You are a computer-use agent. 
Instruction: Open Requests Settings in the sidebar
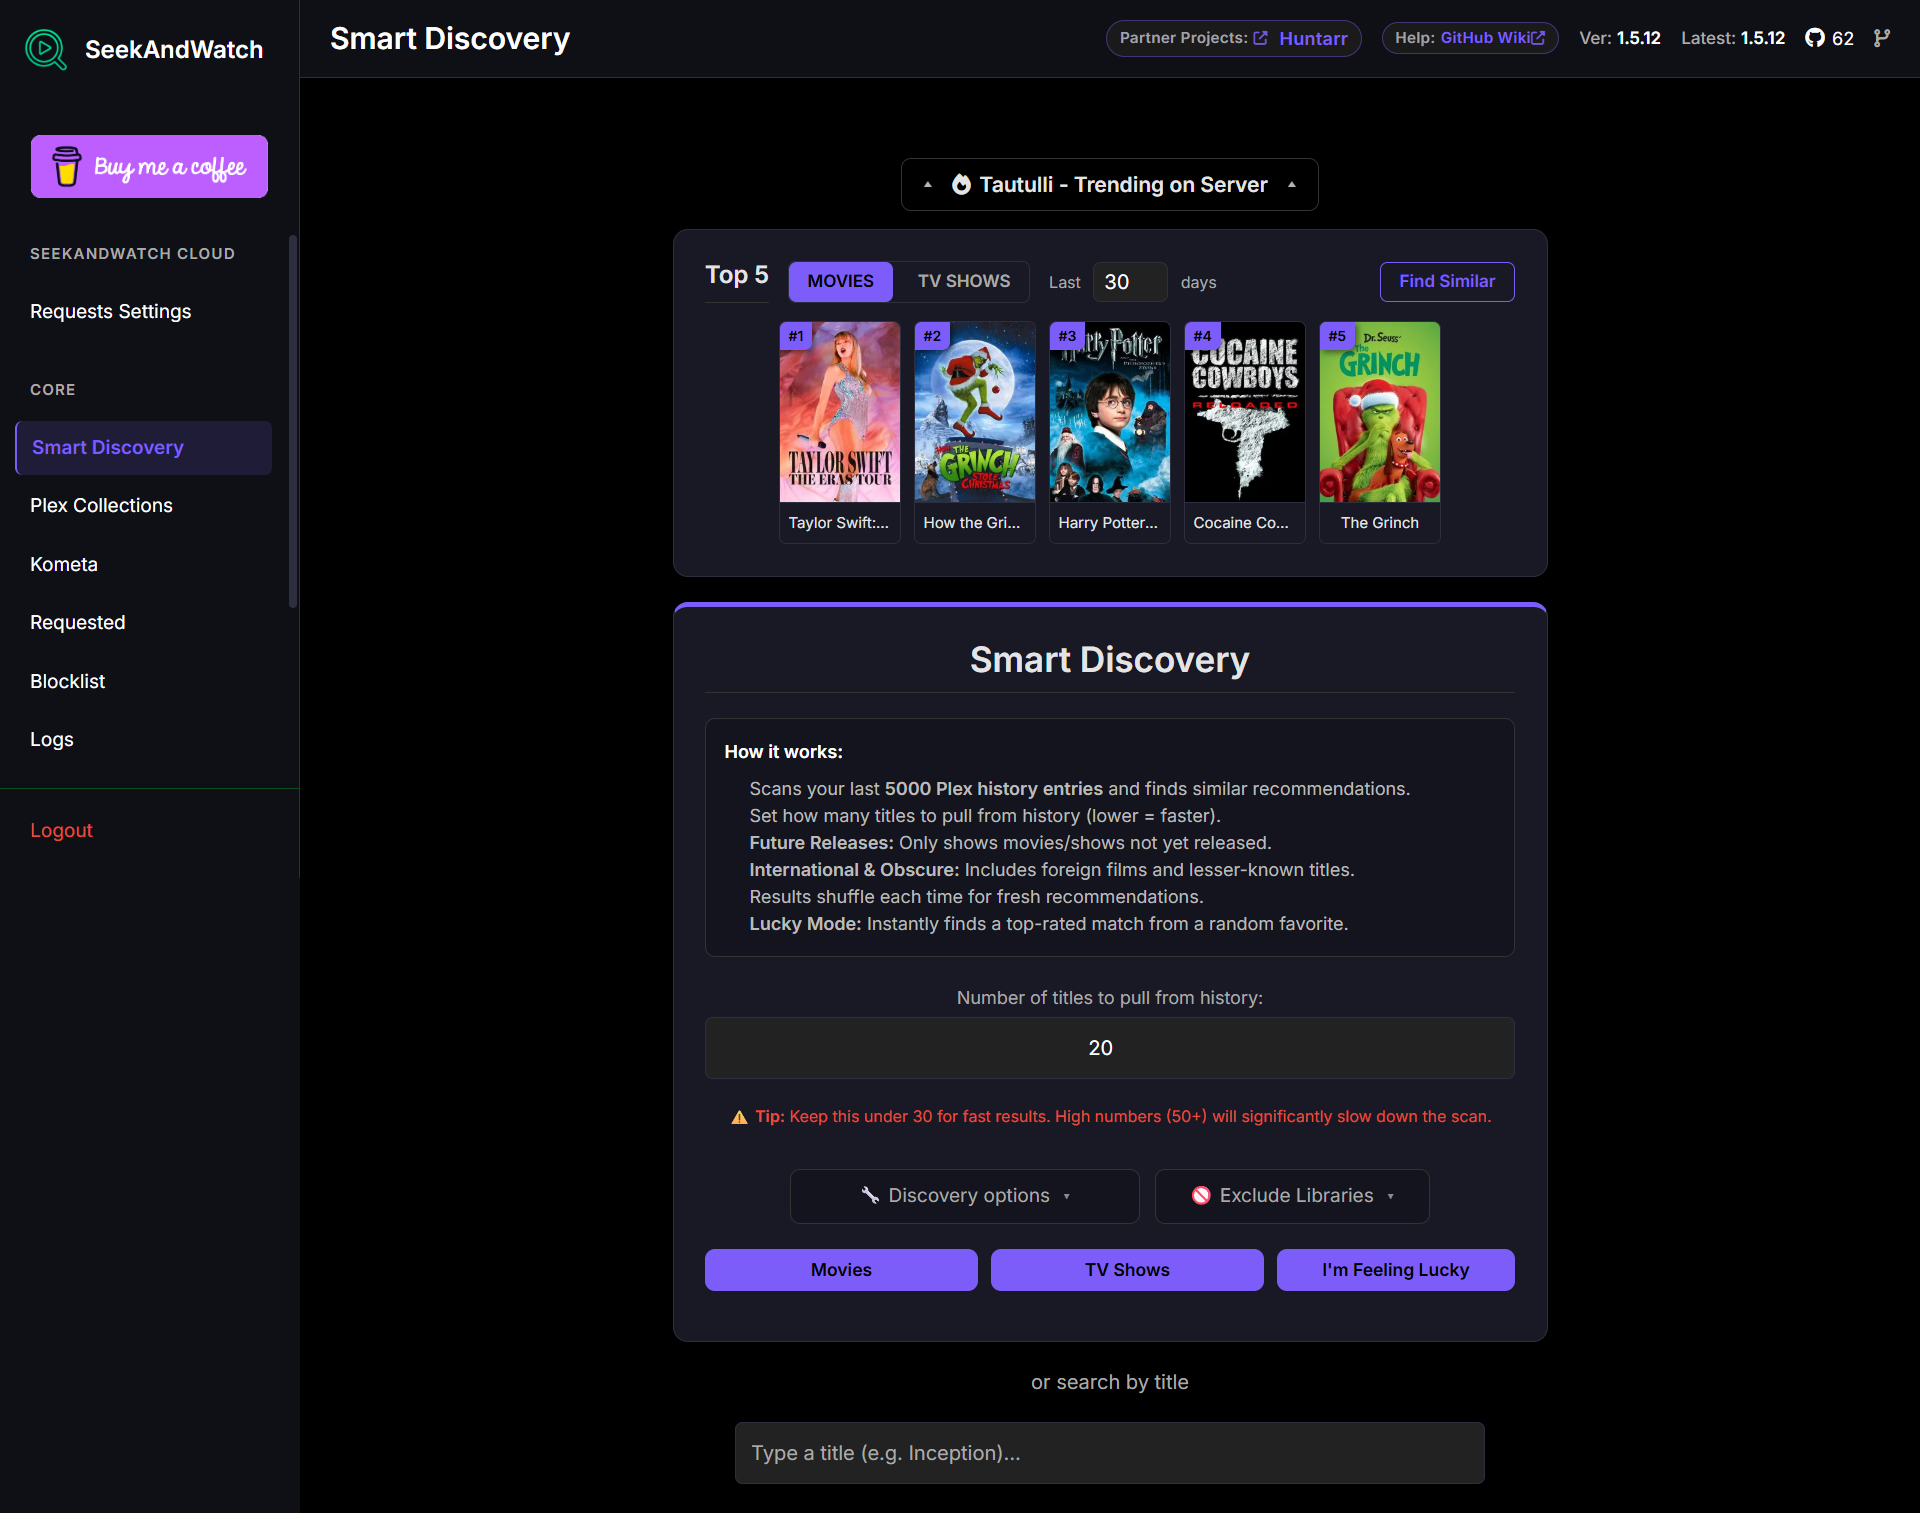point(110,311)
